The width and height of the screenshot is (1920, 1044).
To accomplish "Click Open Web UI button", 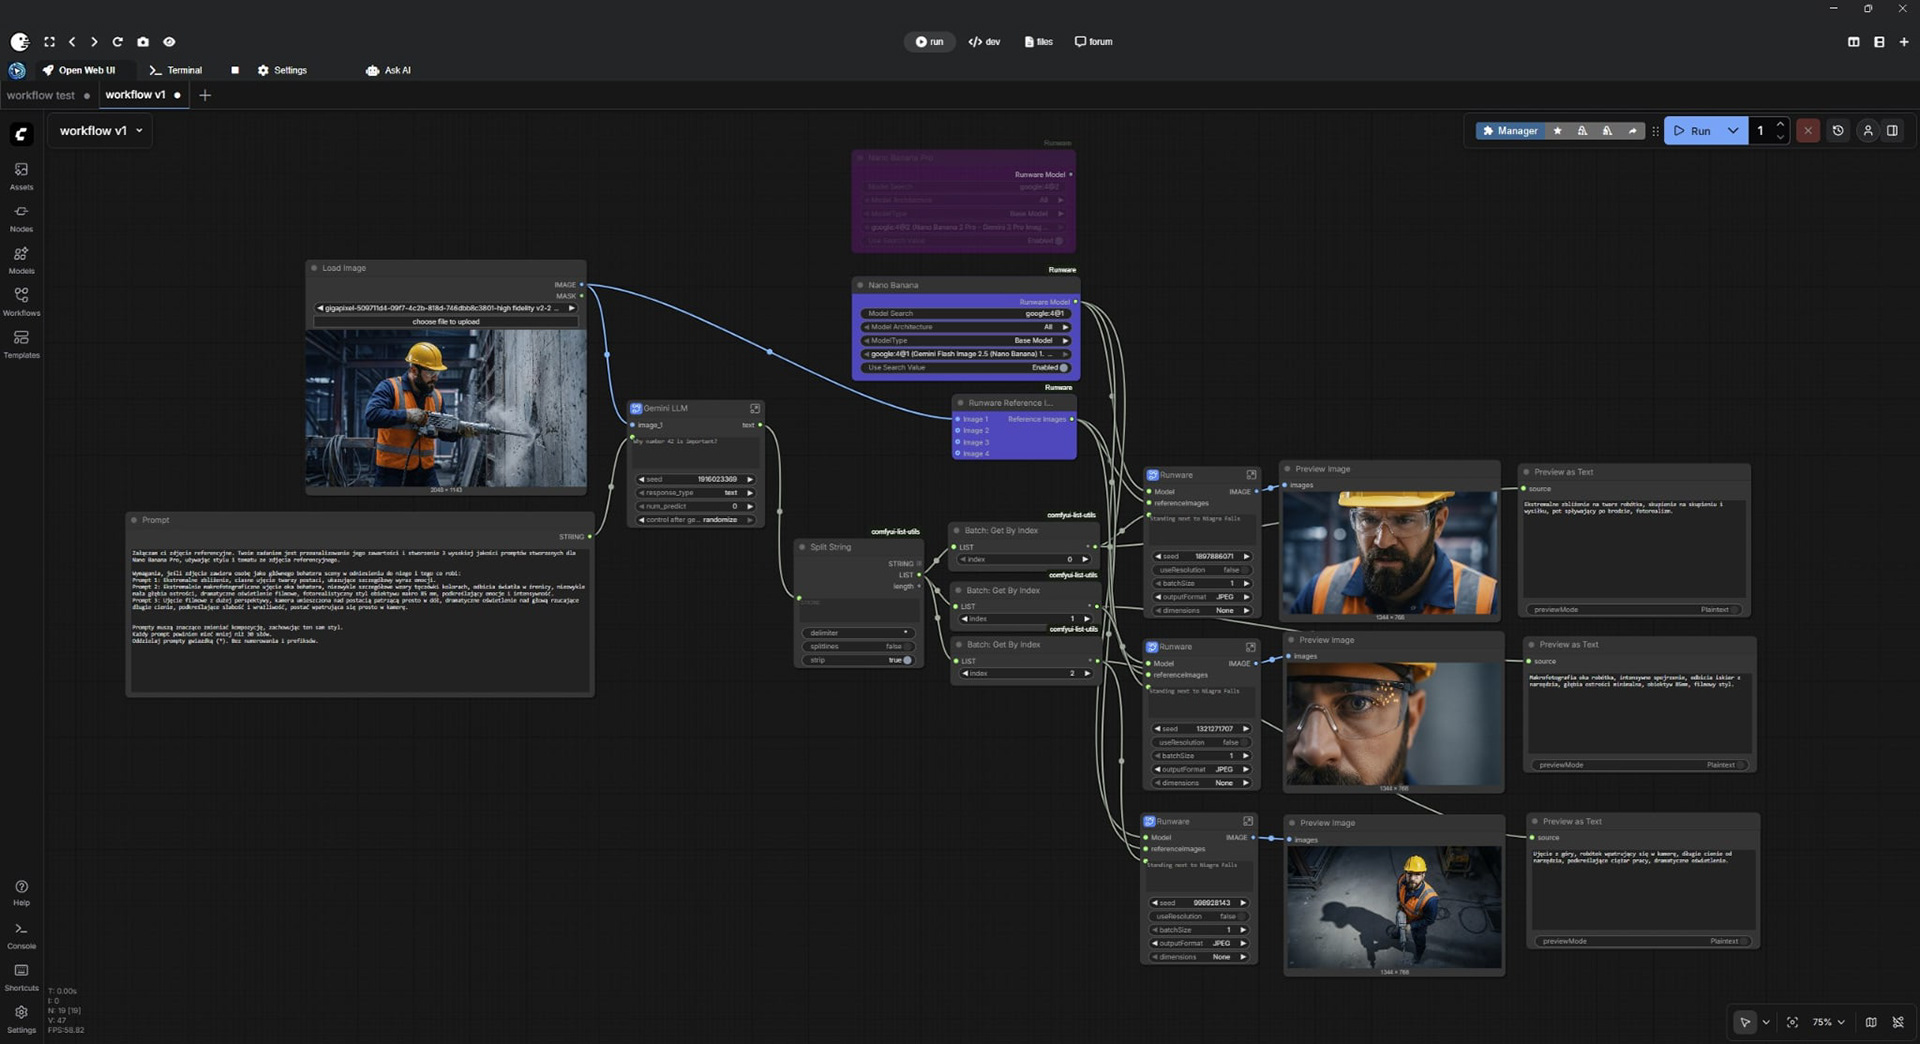I will coord(79,70).
